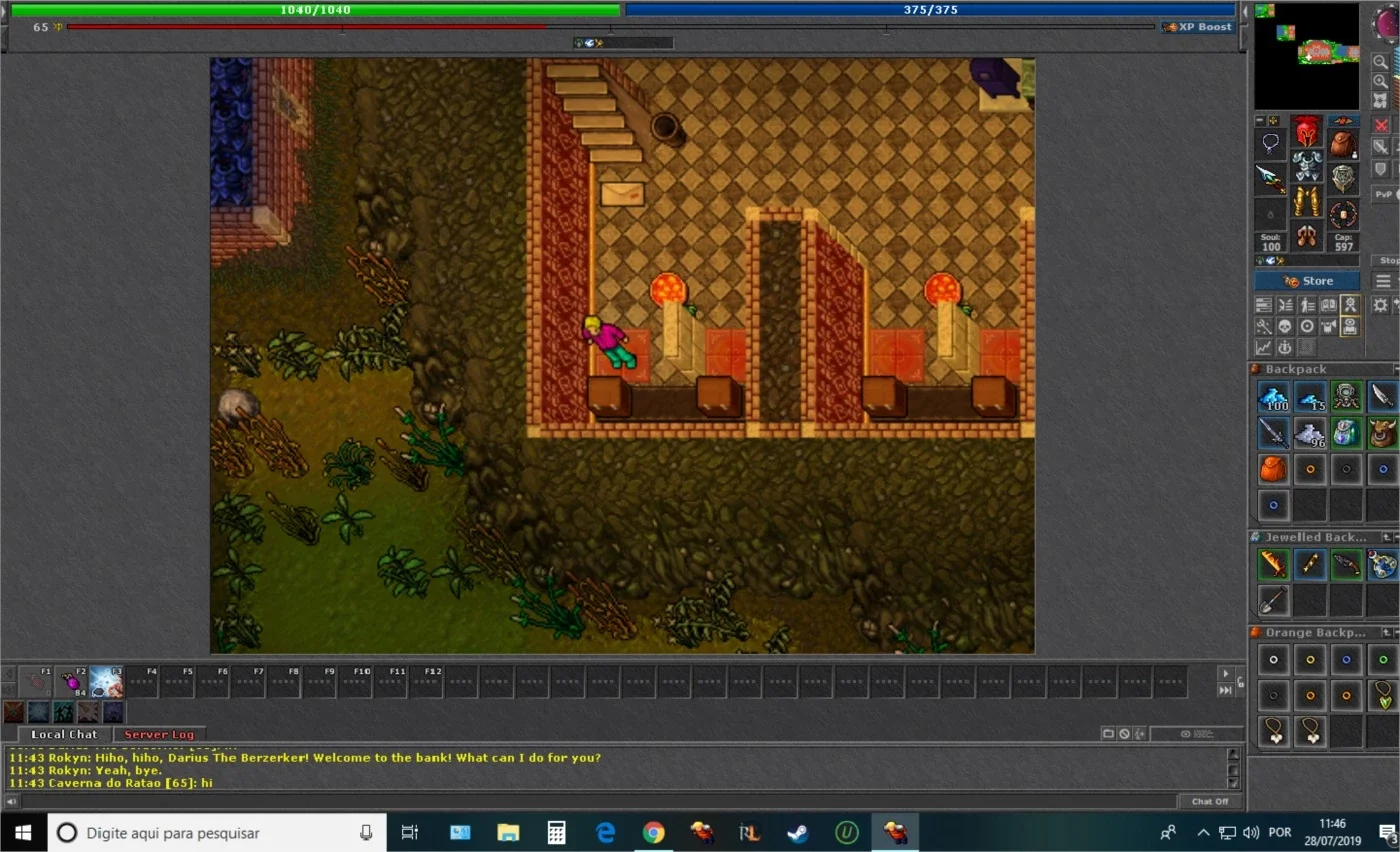This screenshot has width=1400, height=852.
Task: Click the round ammo slot item
Action: pyautogui.click(x=1343, y=214)
